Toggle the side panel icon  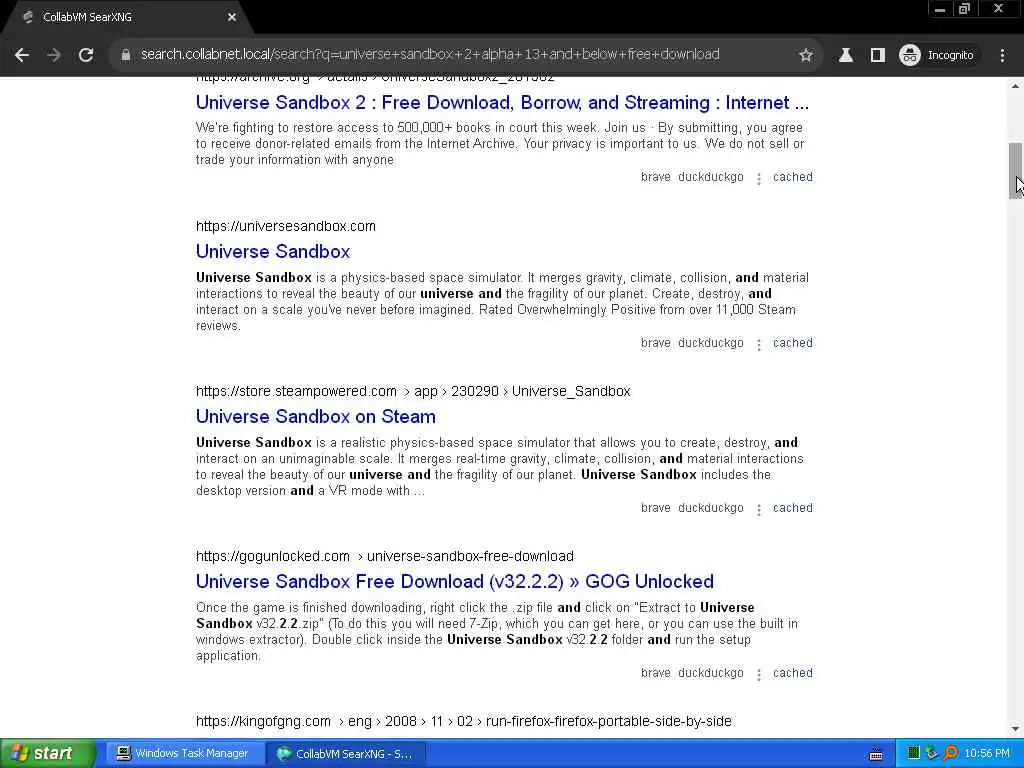(878, 55)
